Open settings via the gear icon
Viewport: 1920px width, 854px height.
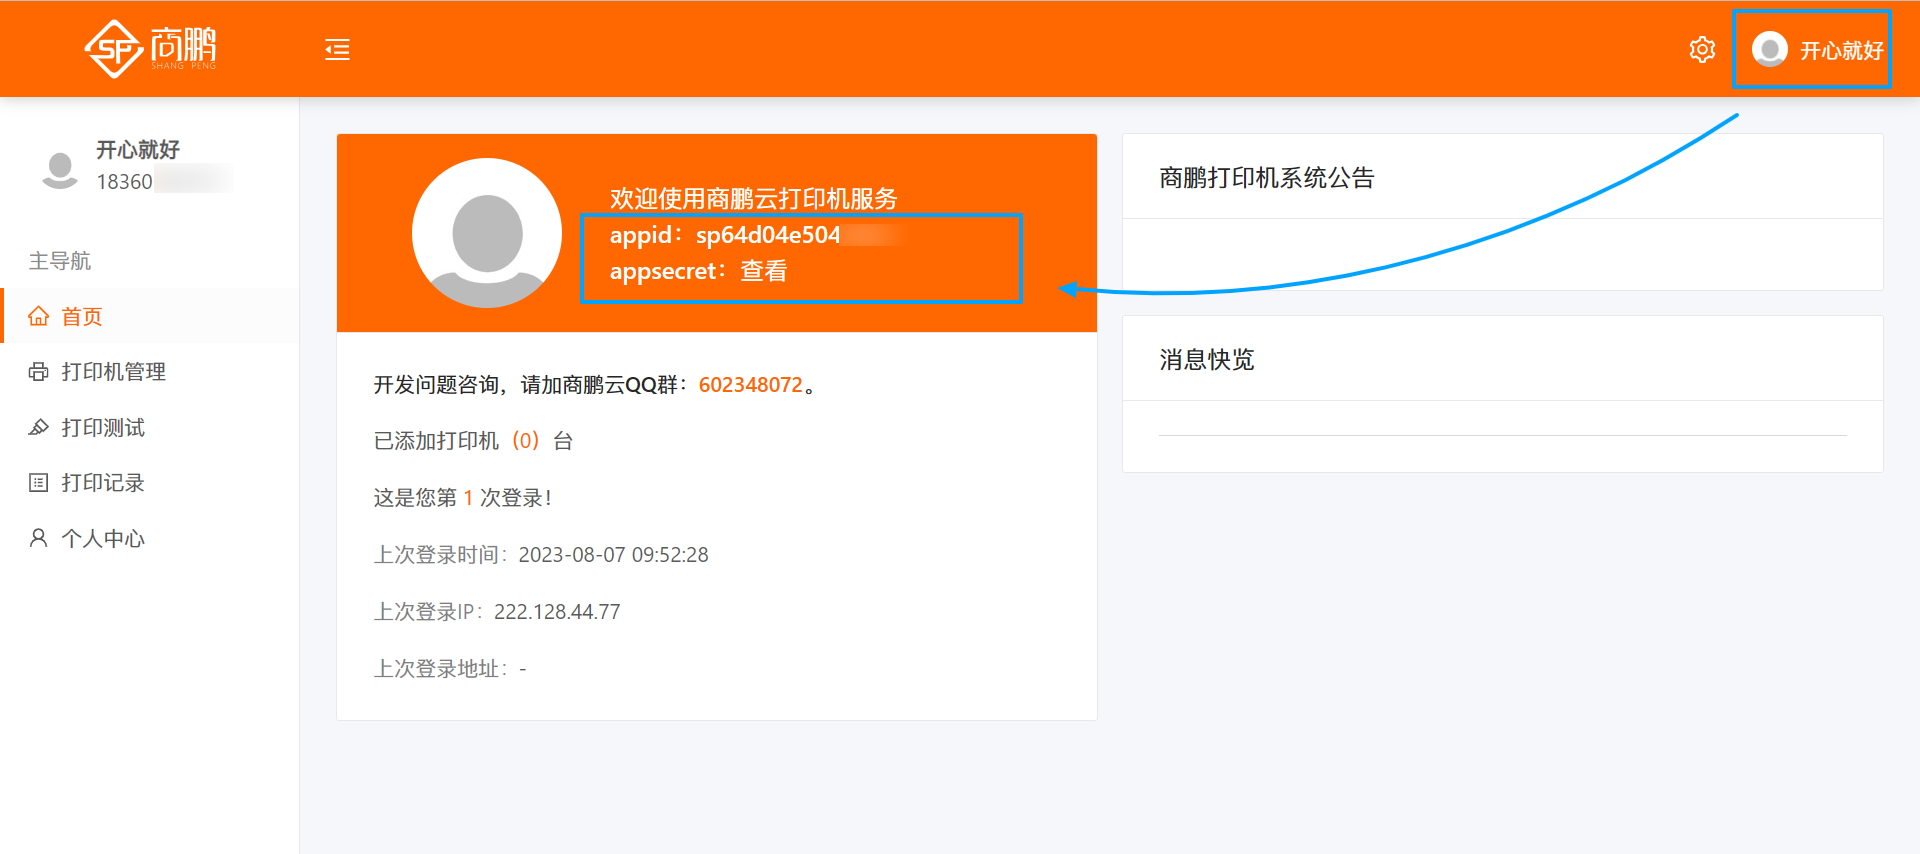click(x=1702, y=50)
